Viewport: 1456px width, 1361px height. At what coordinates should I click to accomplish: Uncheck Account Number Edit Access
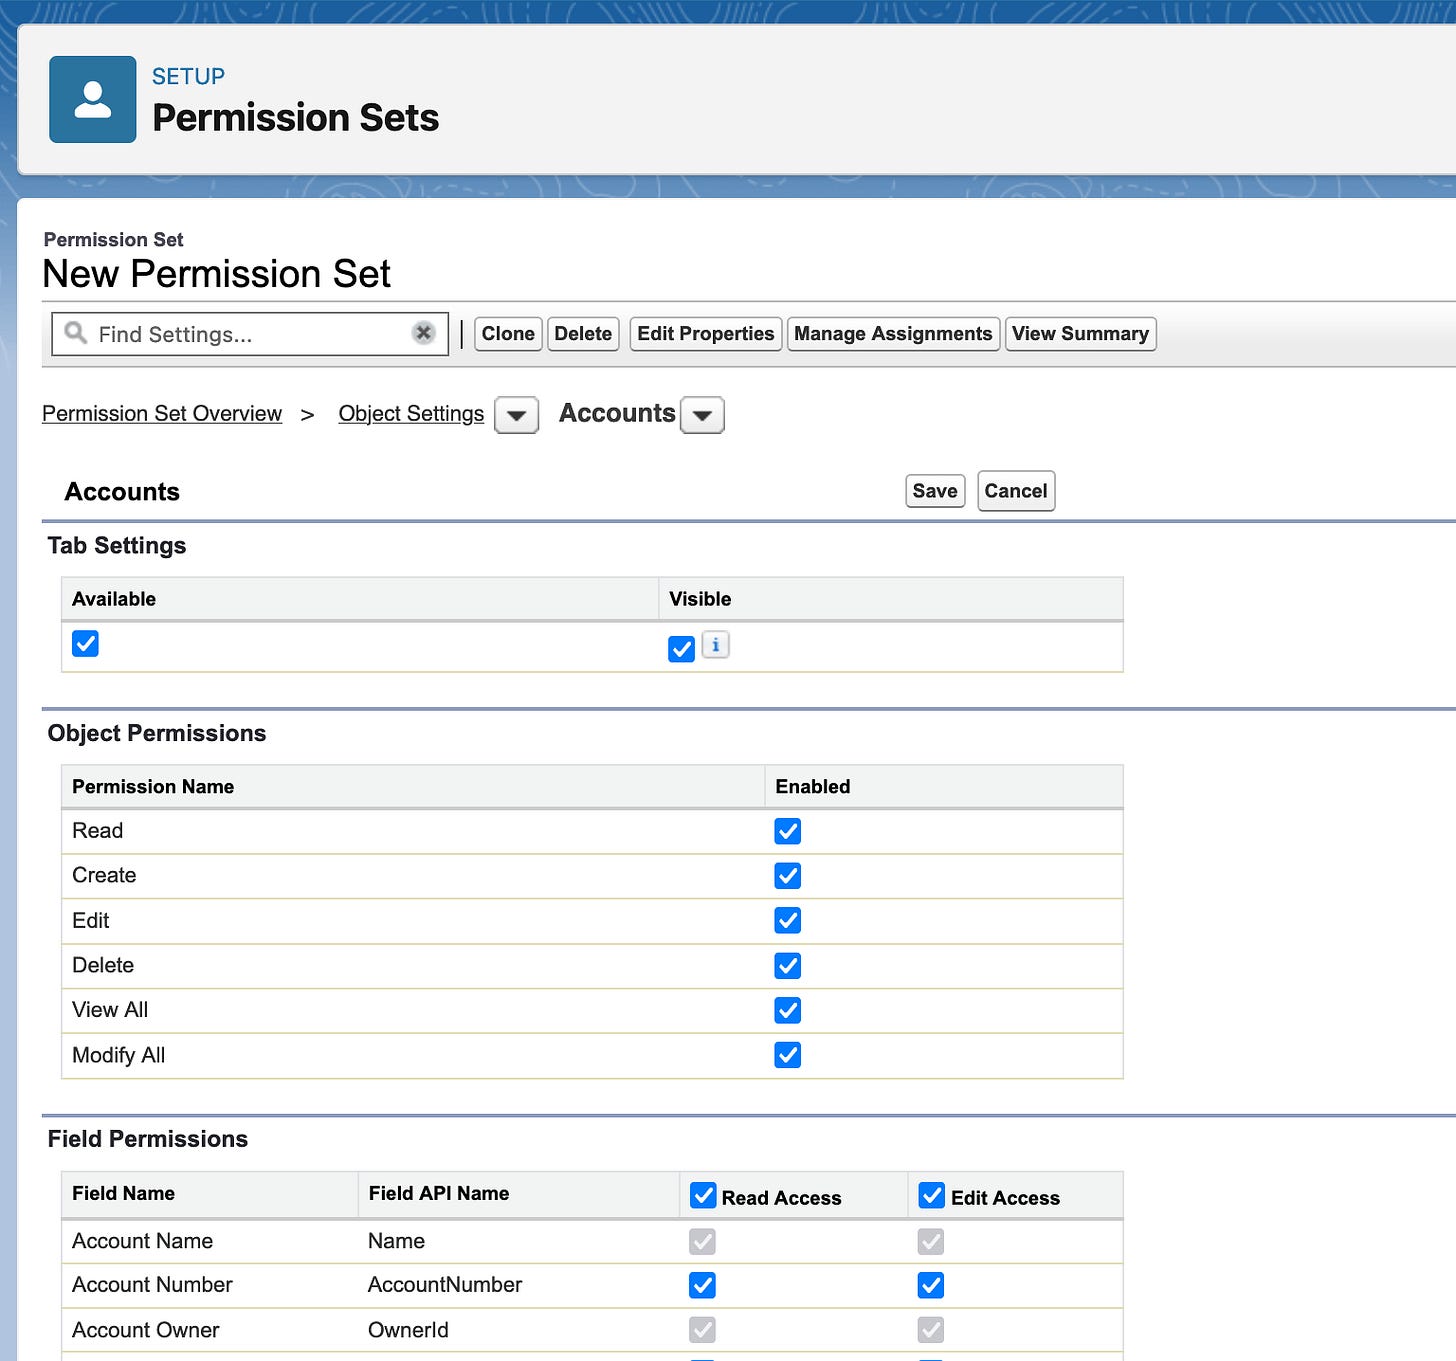[x=931, y=1285]
